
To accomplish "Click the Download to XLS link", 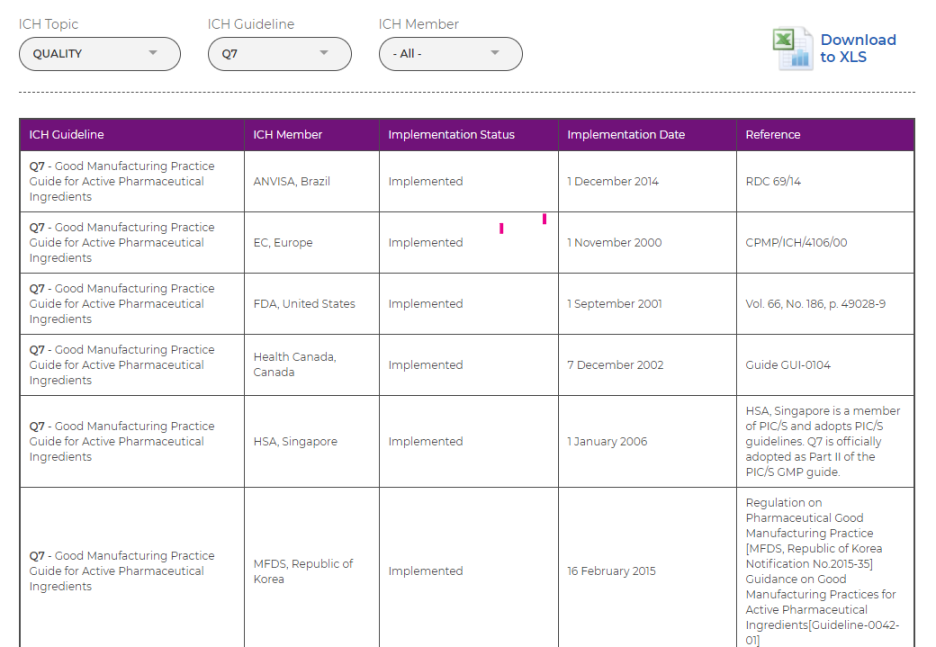I will [858, 48].
